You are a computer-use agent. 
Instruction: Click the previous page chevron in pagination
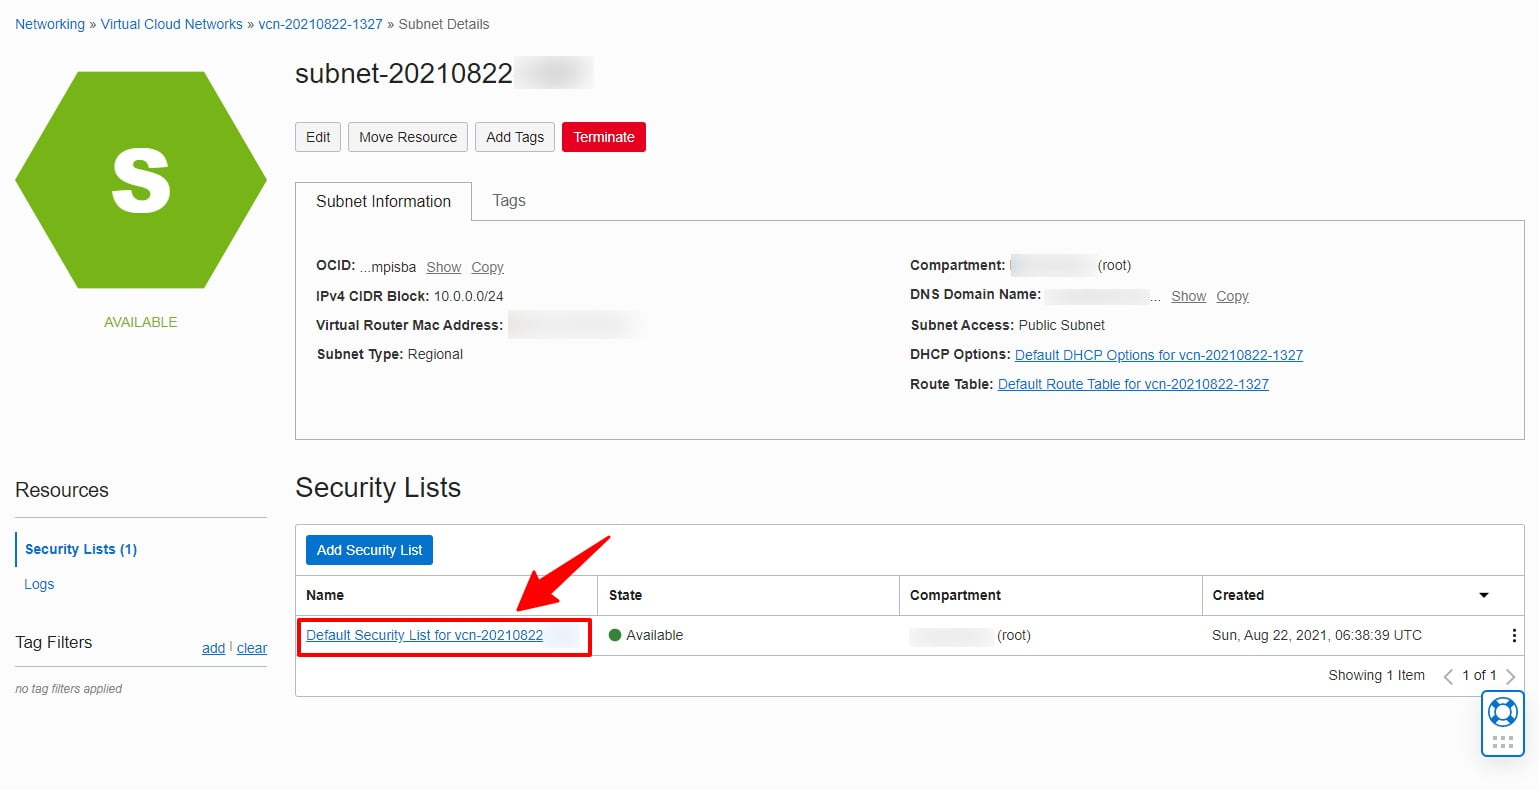coord(1449,675)
